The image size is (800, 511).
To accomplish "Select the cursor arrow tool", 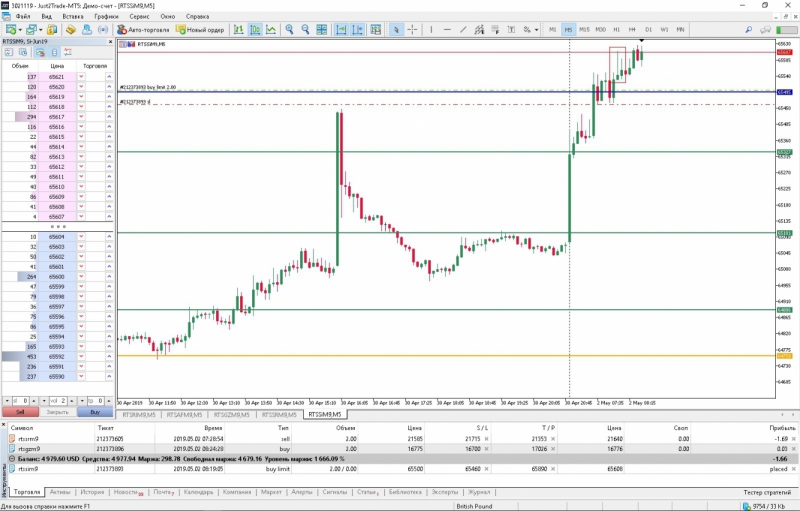I will coord(396,30).
